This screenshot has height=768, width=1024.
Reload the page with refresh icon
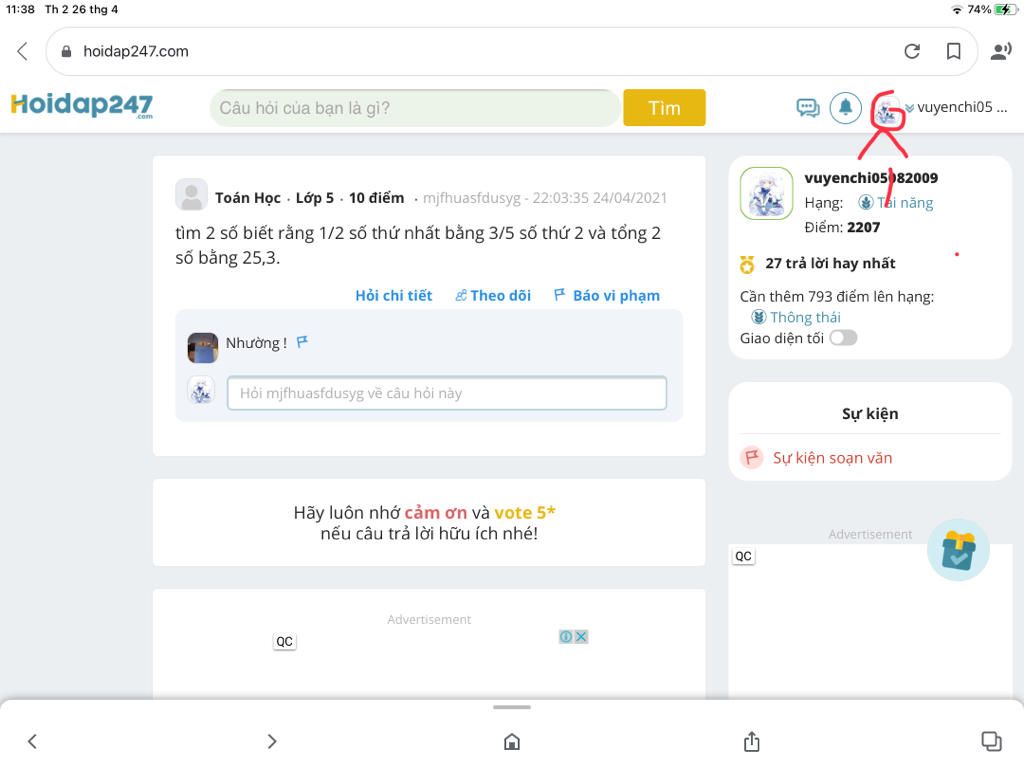click(x=912, y=52)
